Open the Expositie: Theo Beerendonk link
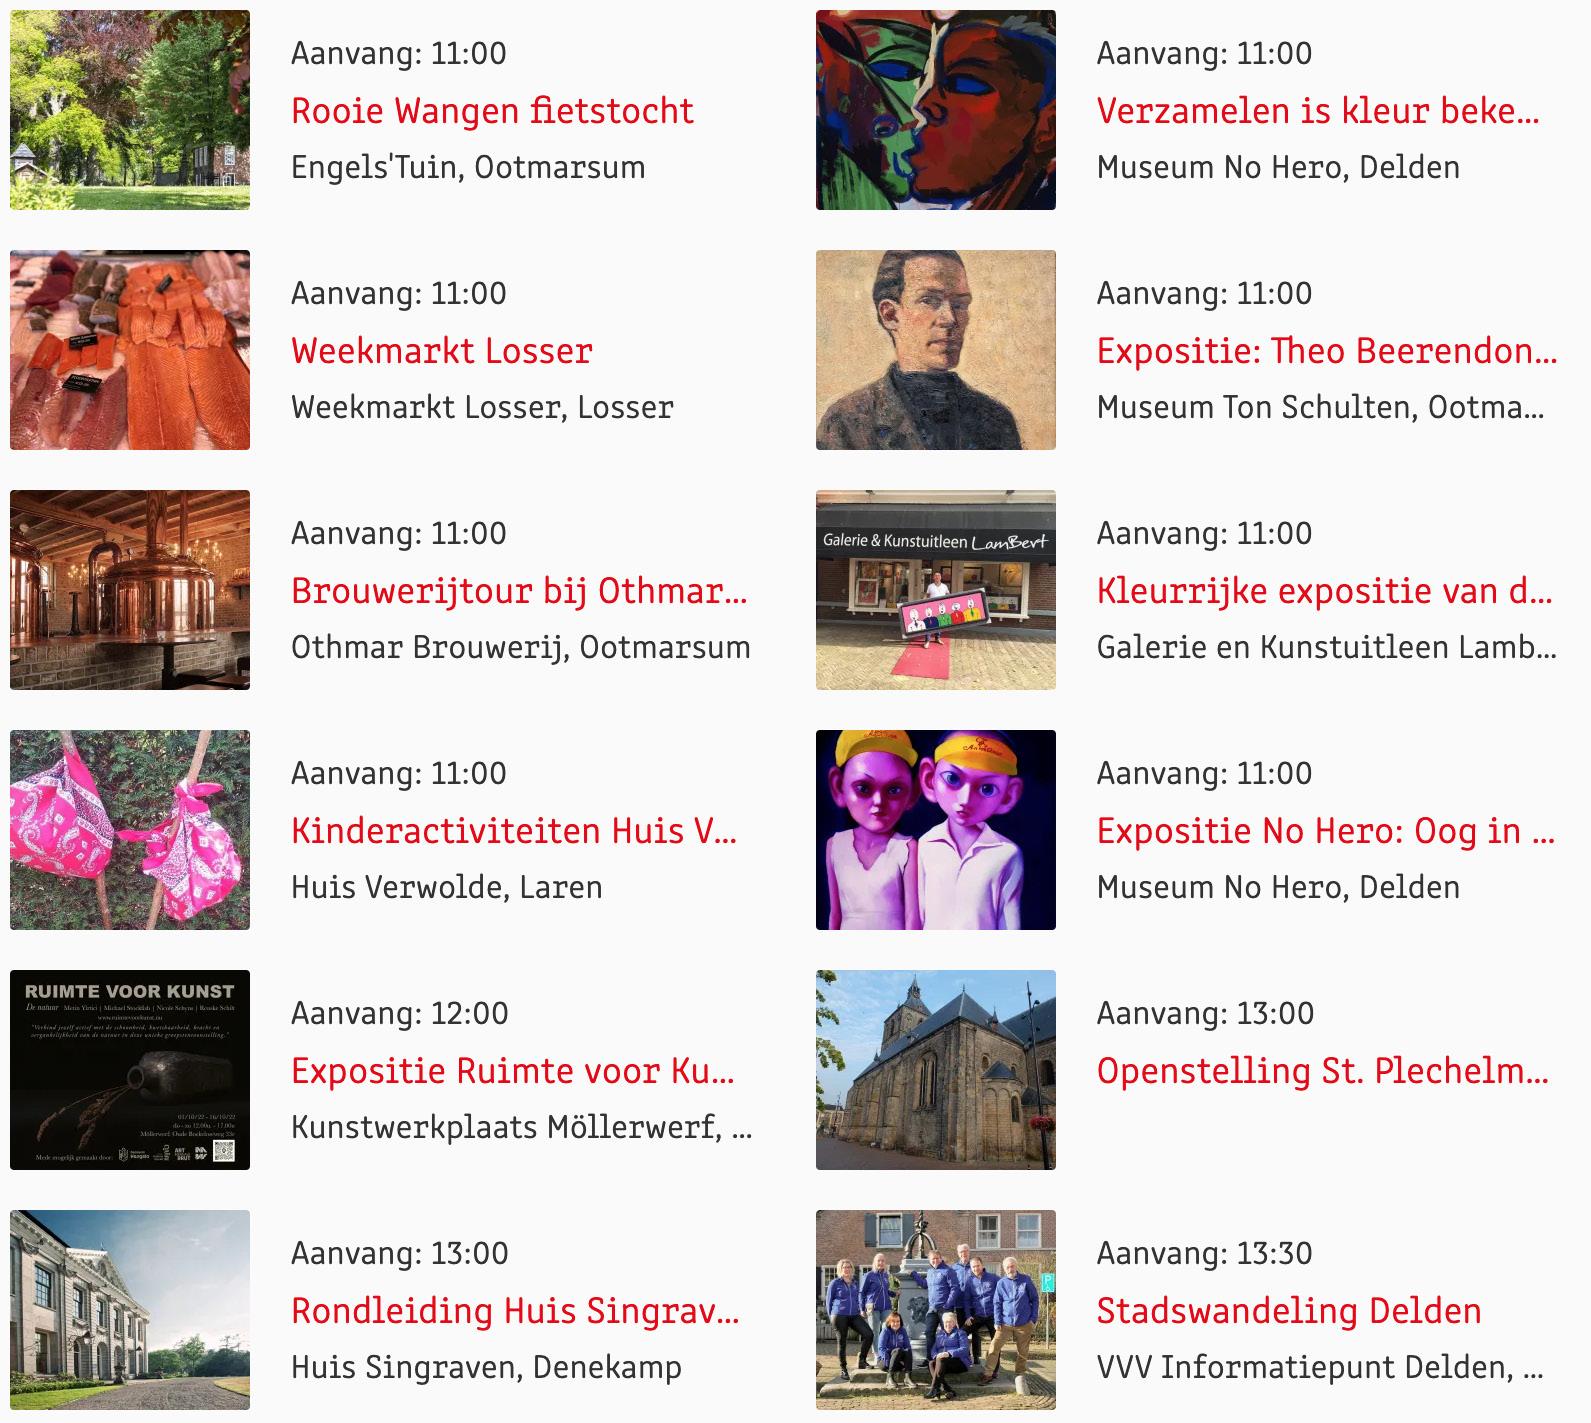Viewport: 1591px width, 1423px height. (1327, 351)
